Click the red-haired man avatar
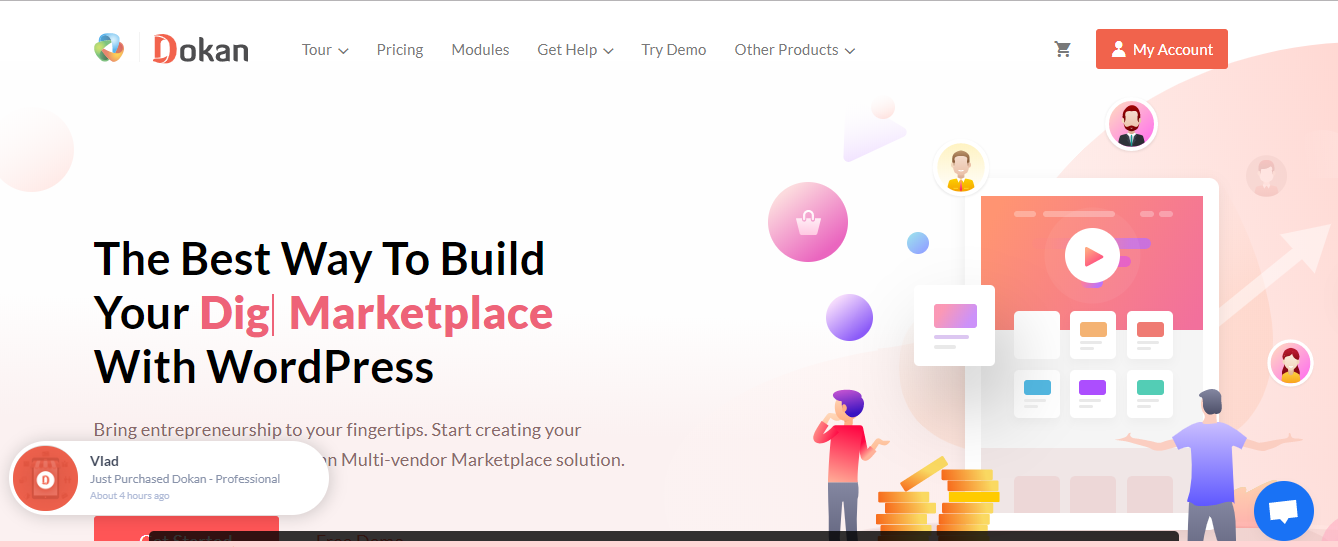 pos(1131,126)
